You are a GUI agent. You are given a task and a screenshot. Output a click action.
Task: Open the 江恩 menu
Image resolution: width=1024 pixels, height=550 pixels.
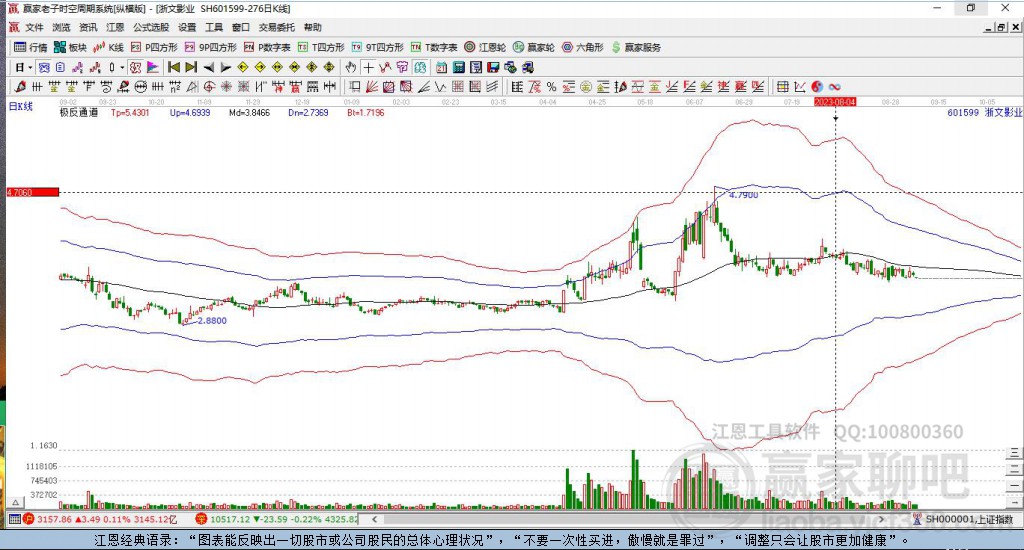coord(115,27)
